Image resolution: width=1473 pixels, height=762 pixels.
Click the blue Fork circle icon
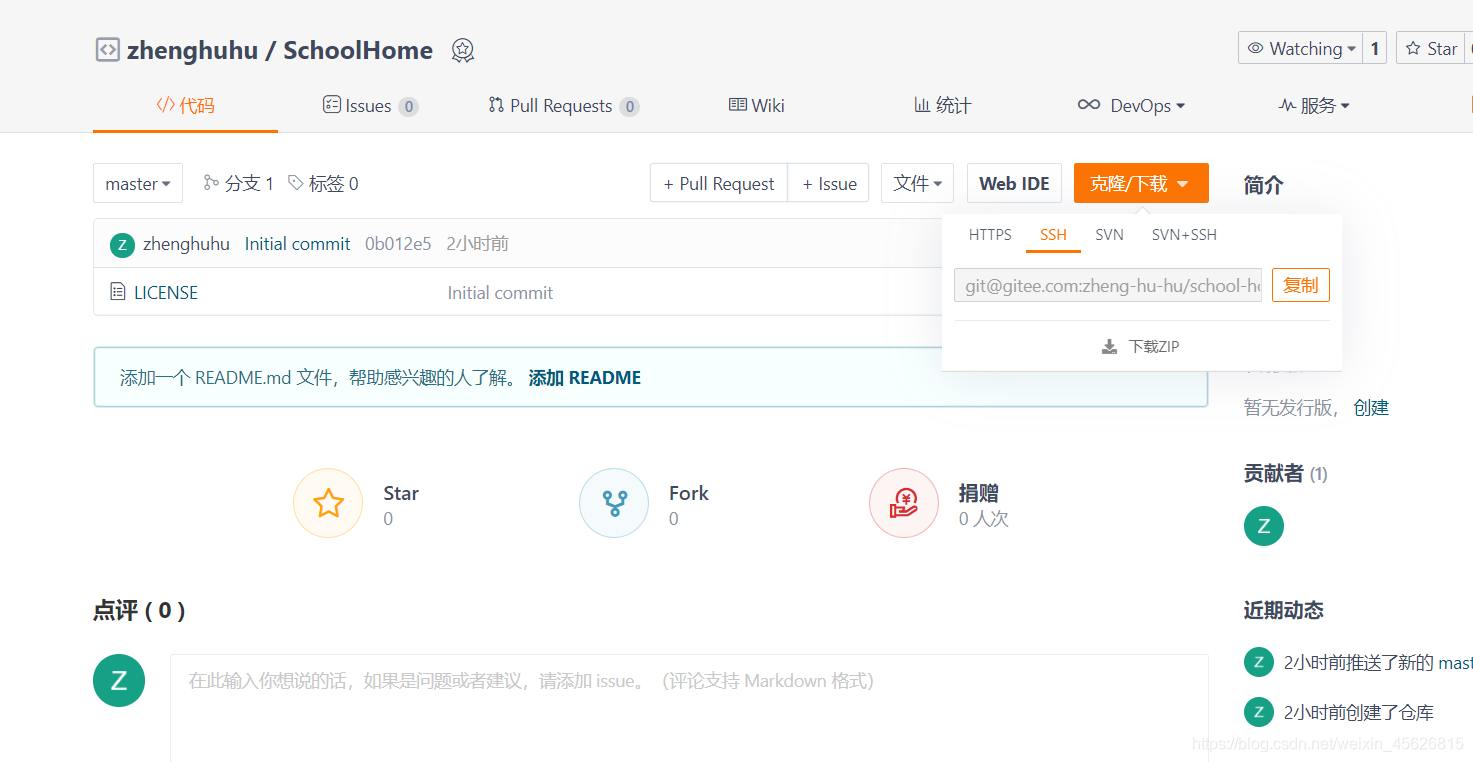(614, 503)
